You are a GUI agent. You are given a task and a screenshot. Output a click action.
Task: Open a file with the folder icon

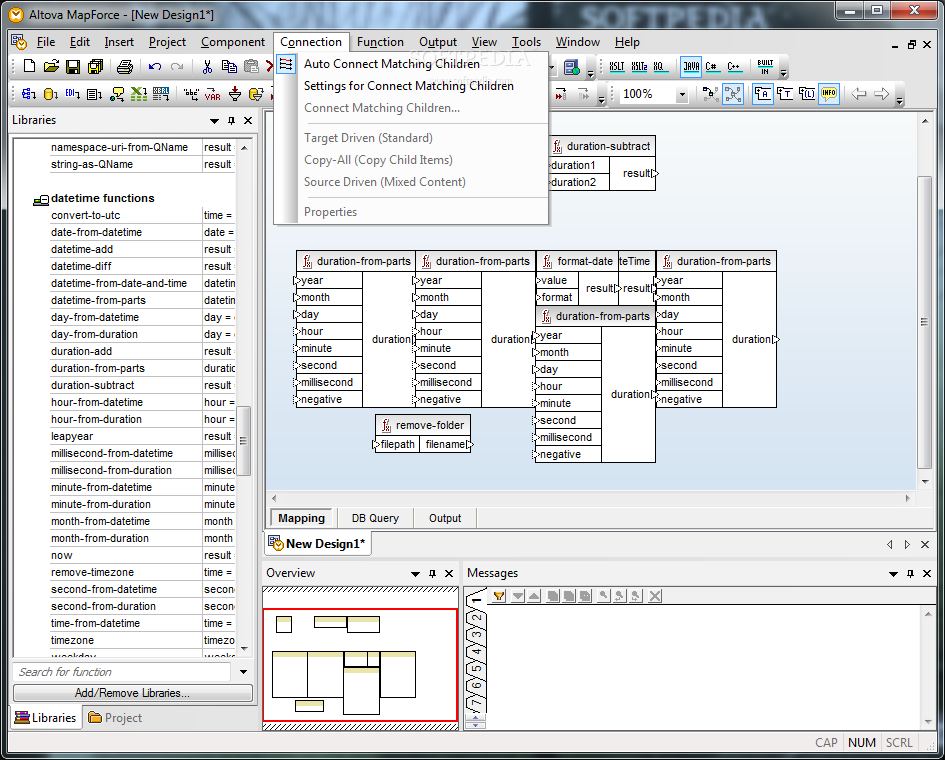click(x=51, y=66)
